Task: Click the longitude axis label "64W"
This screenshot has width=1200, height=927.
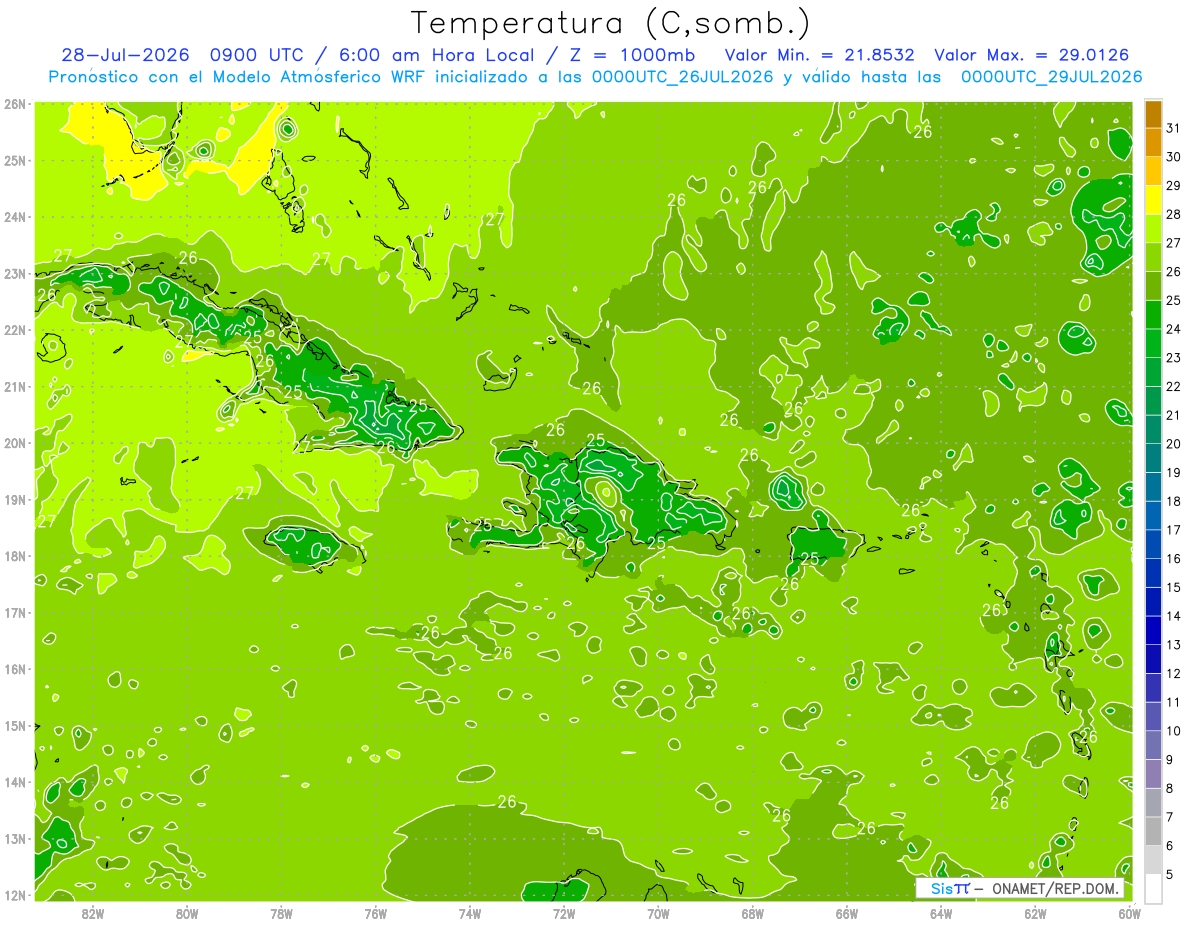Action: [x=941, y=912]
